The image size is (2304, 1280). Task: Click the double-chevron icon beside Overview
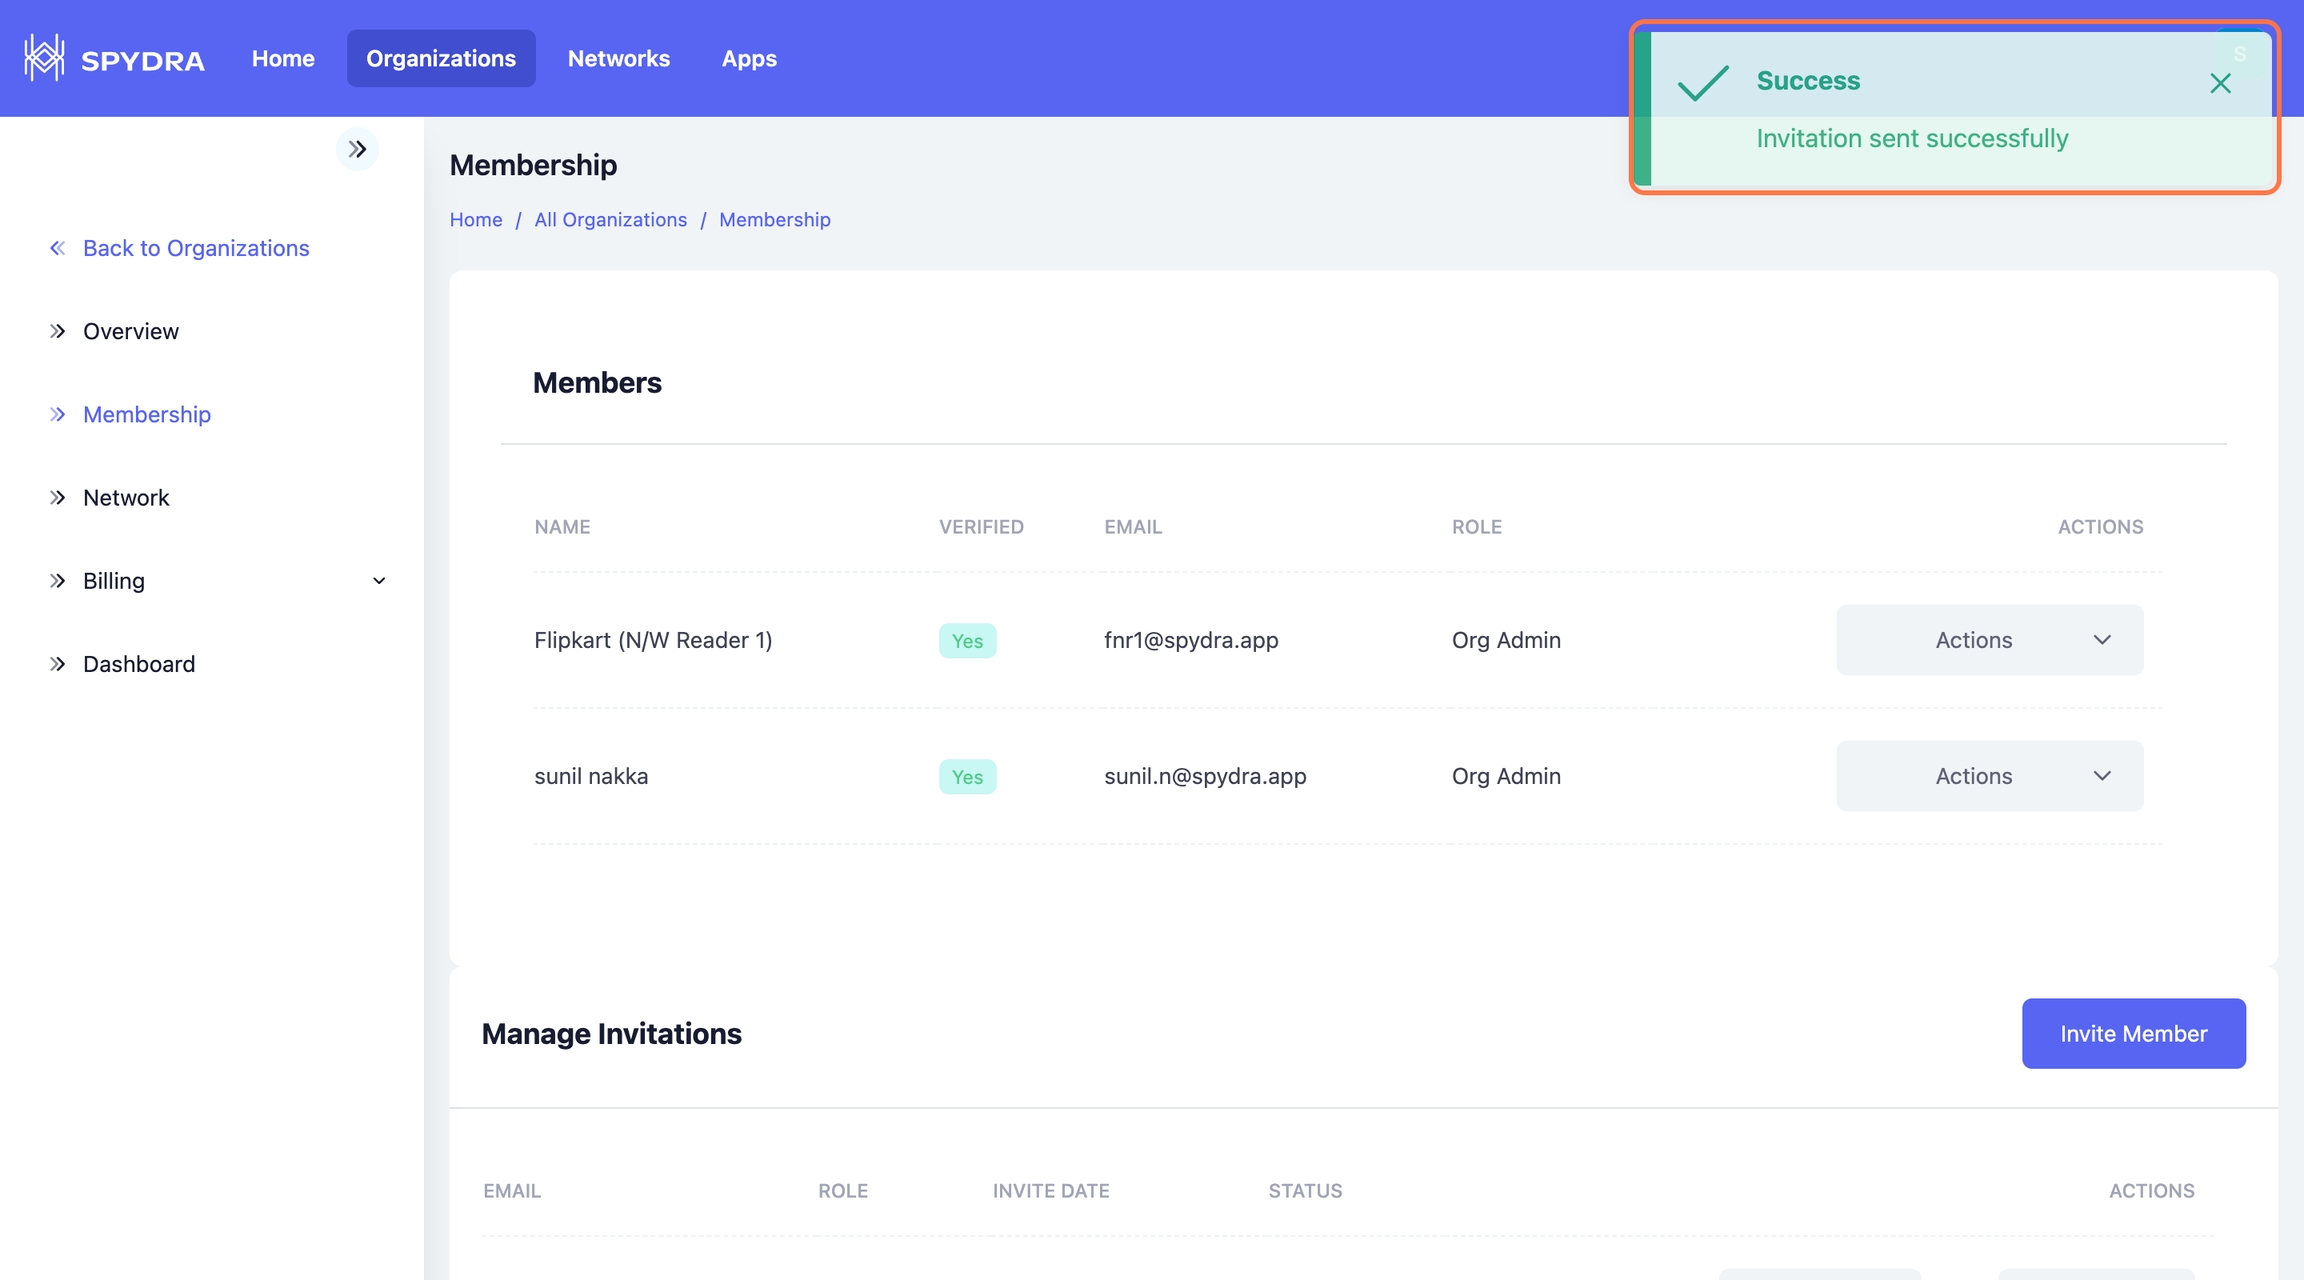(58, 331)
